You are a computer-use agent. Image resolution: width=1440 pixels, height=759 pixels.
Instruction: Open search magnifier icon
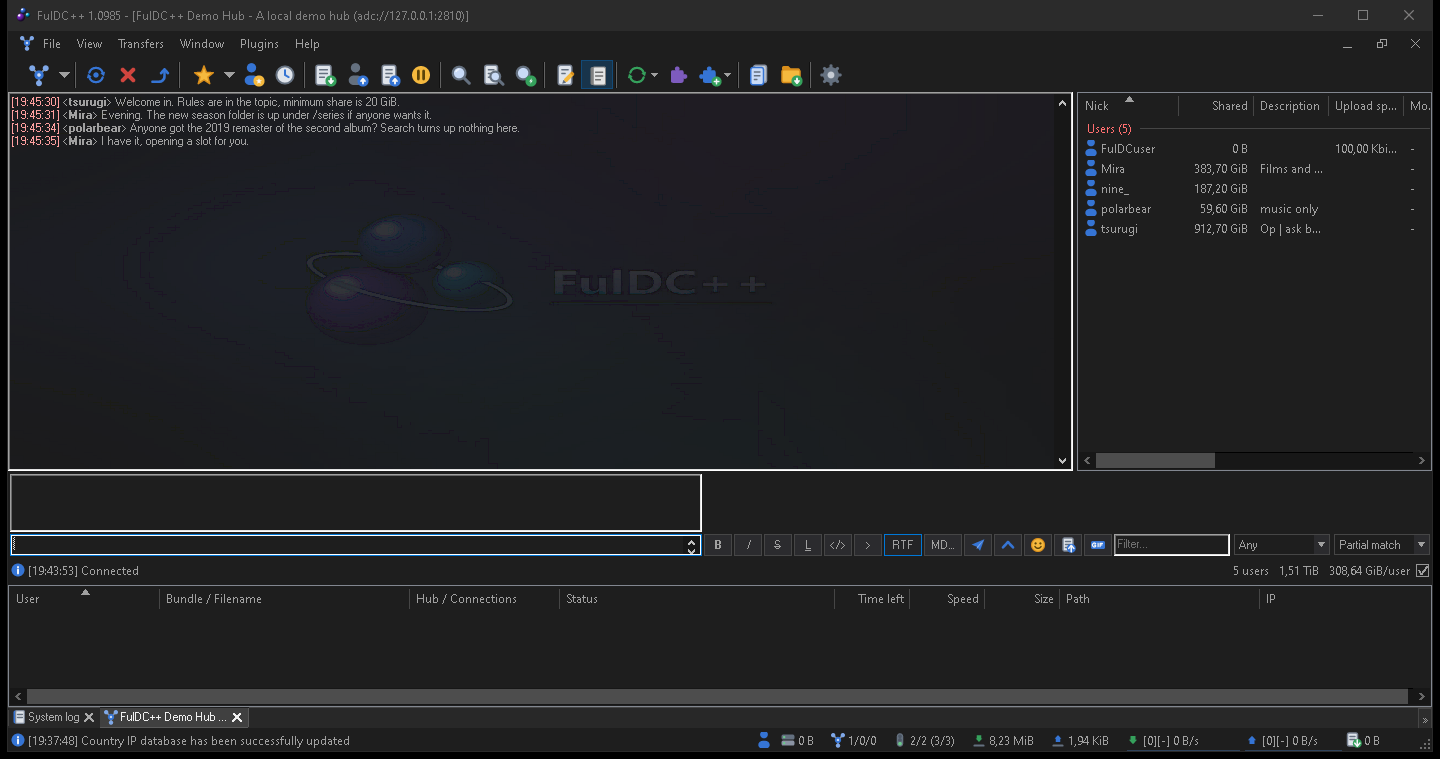(461, 75)
